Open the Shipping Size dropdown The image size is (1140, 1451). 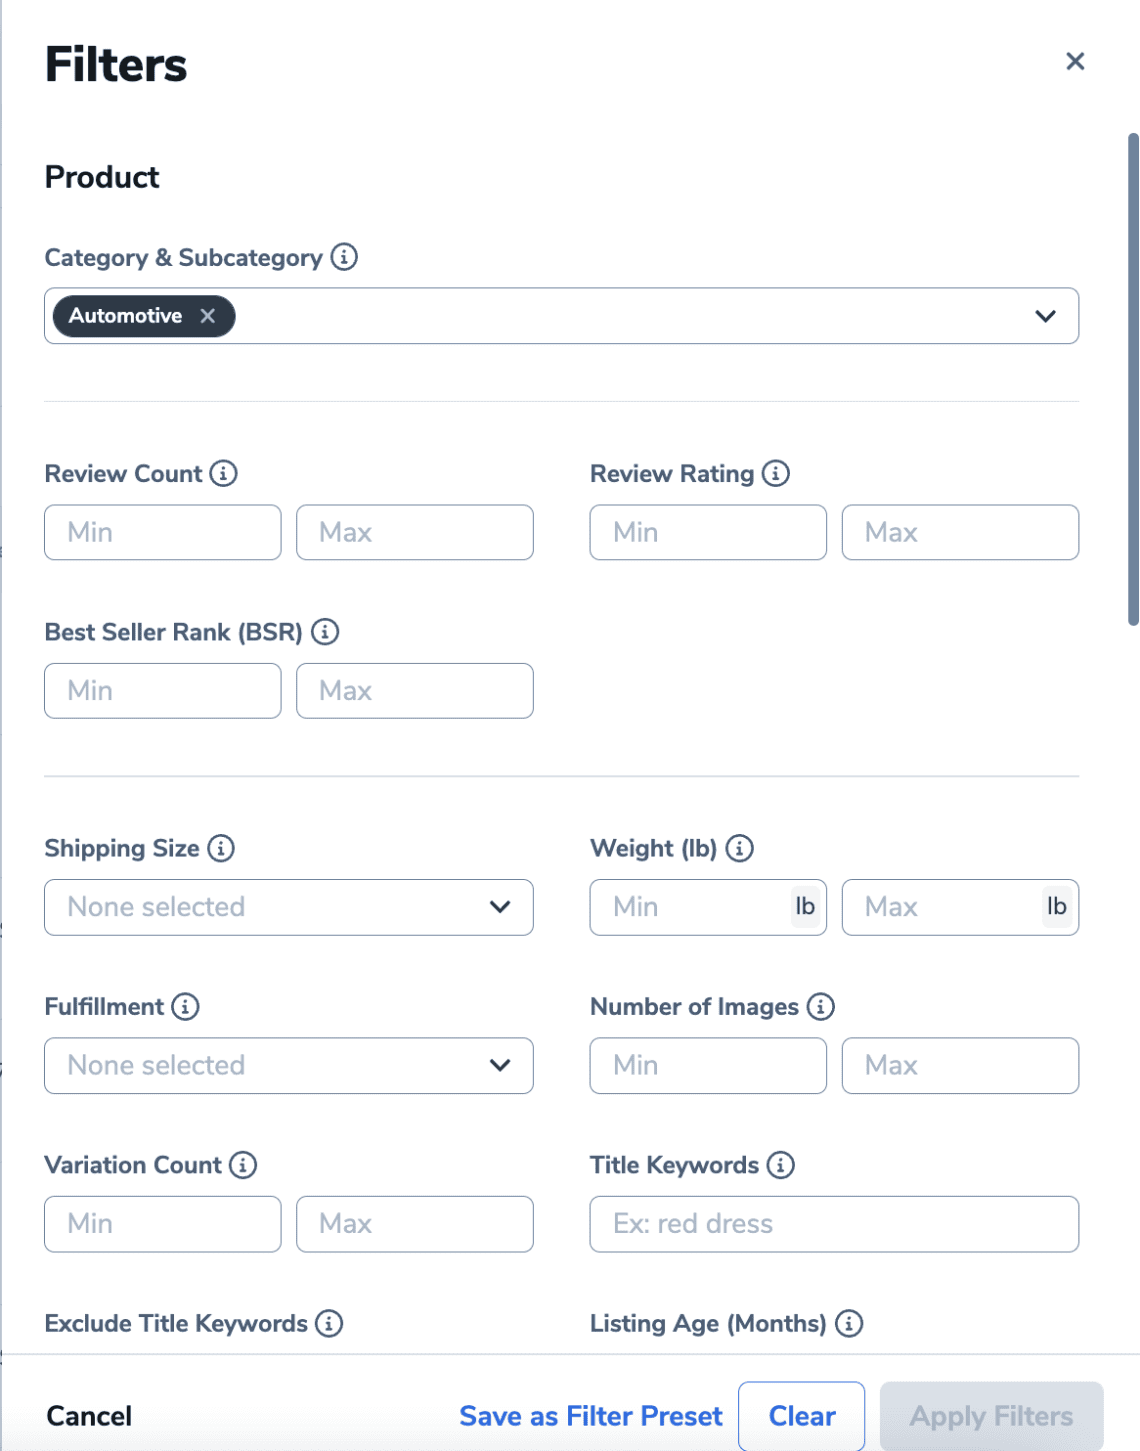500,907
